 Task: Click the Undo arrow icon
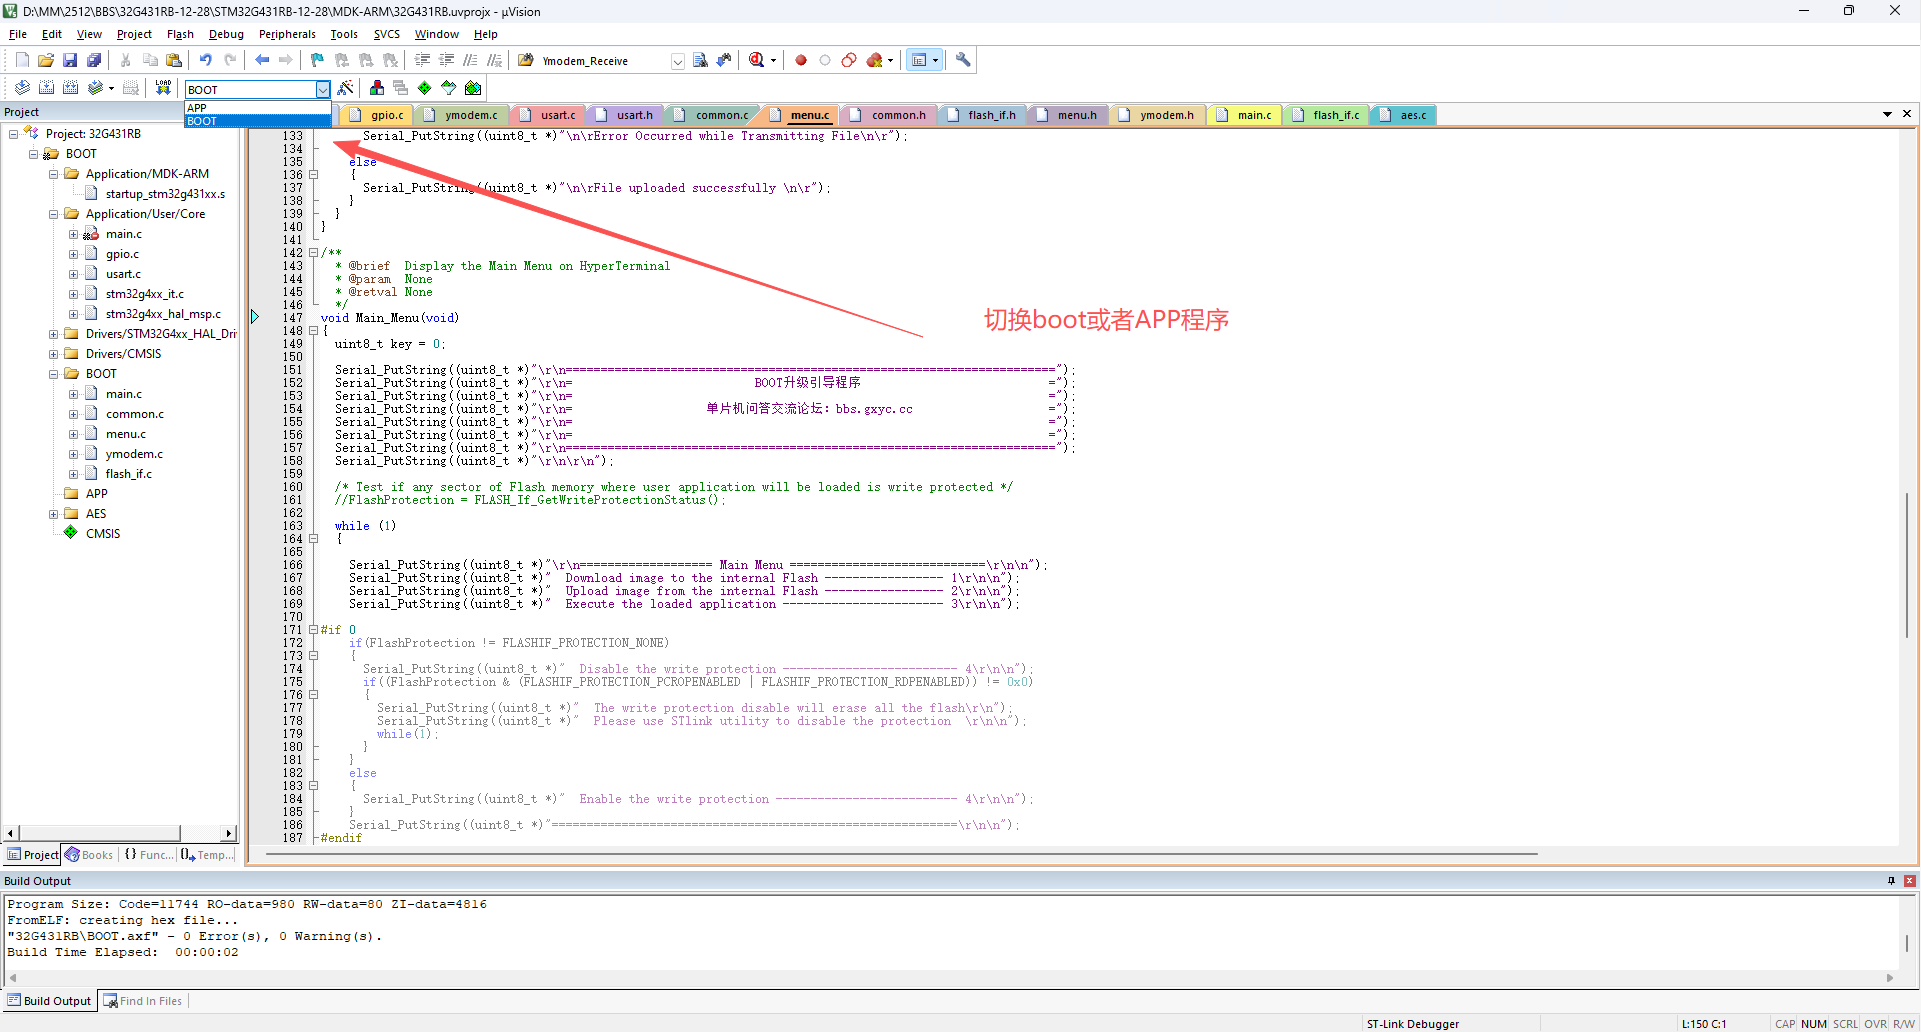205,60
